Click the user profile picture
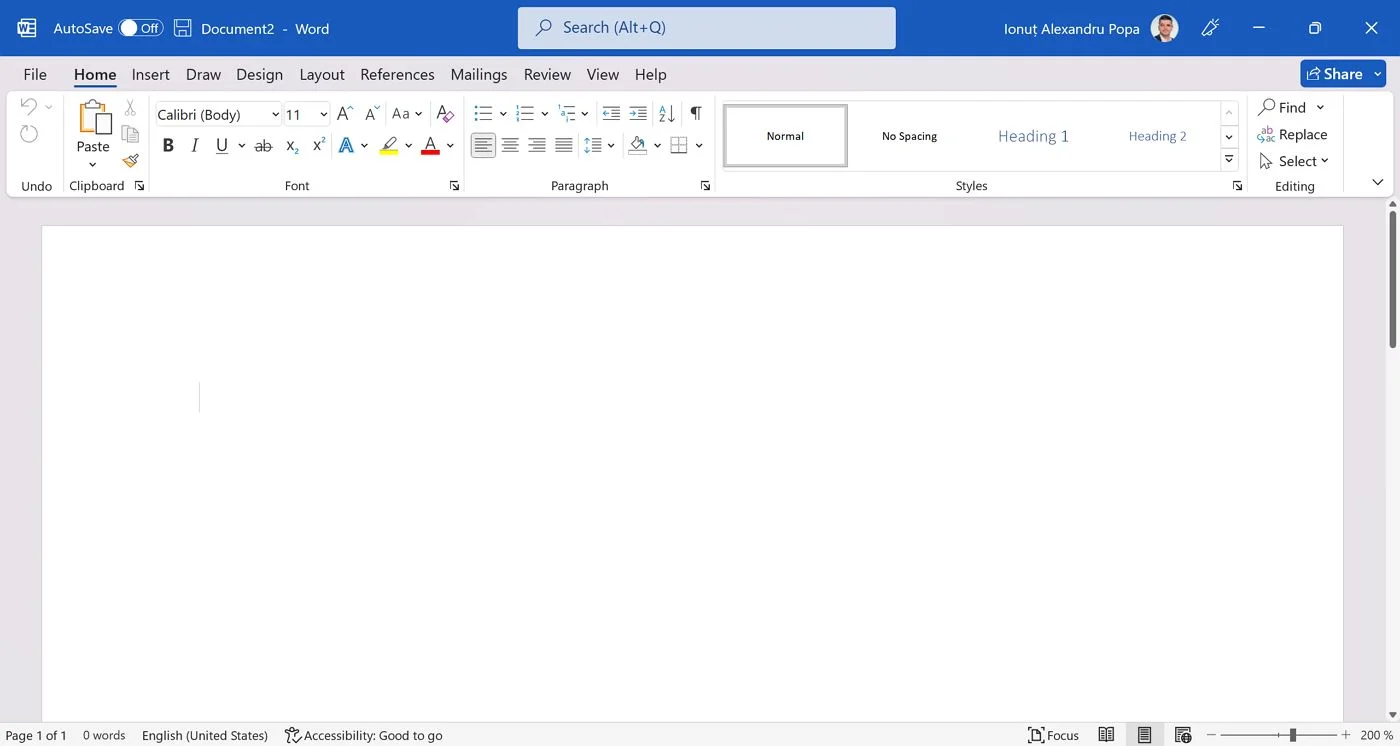 (x=1164, y=28)
